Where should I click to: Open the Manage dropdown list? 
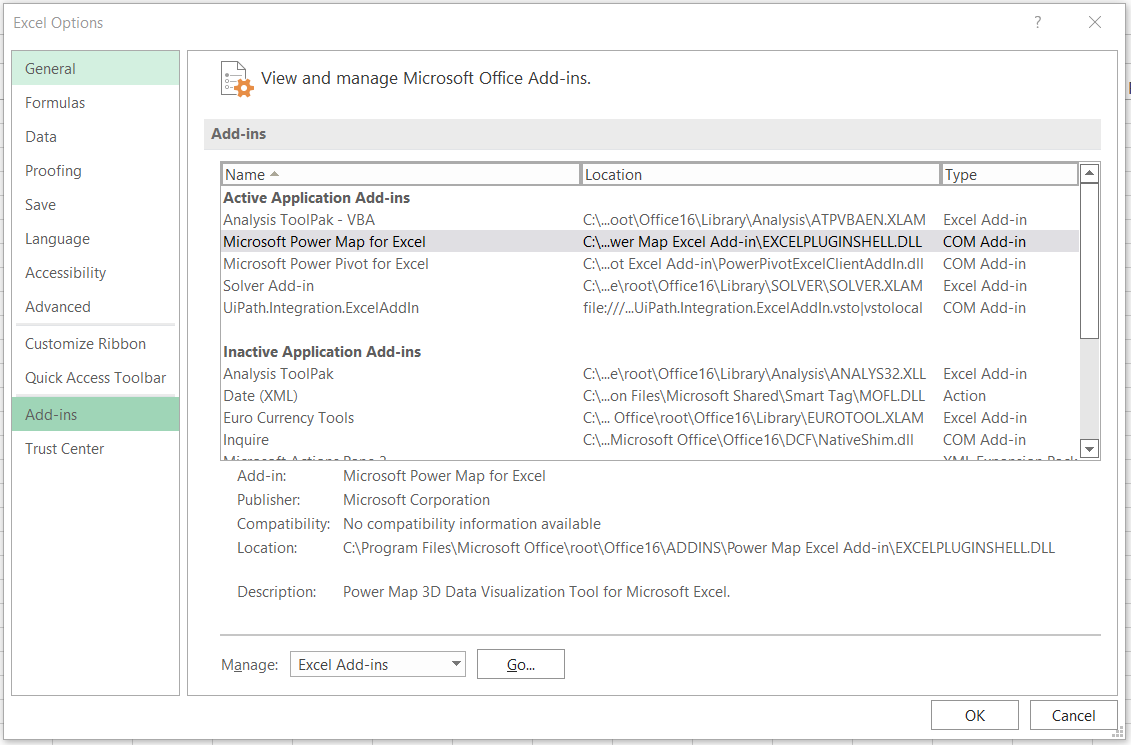457,664
